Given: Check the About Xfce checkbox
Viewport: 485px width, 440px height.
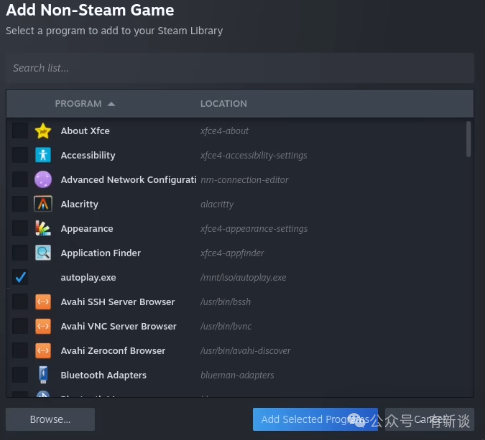Looking at the screenshot, I should (x=20, y=131).
